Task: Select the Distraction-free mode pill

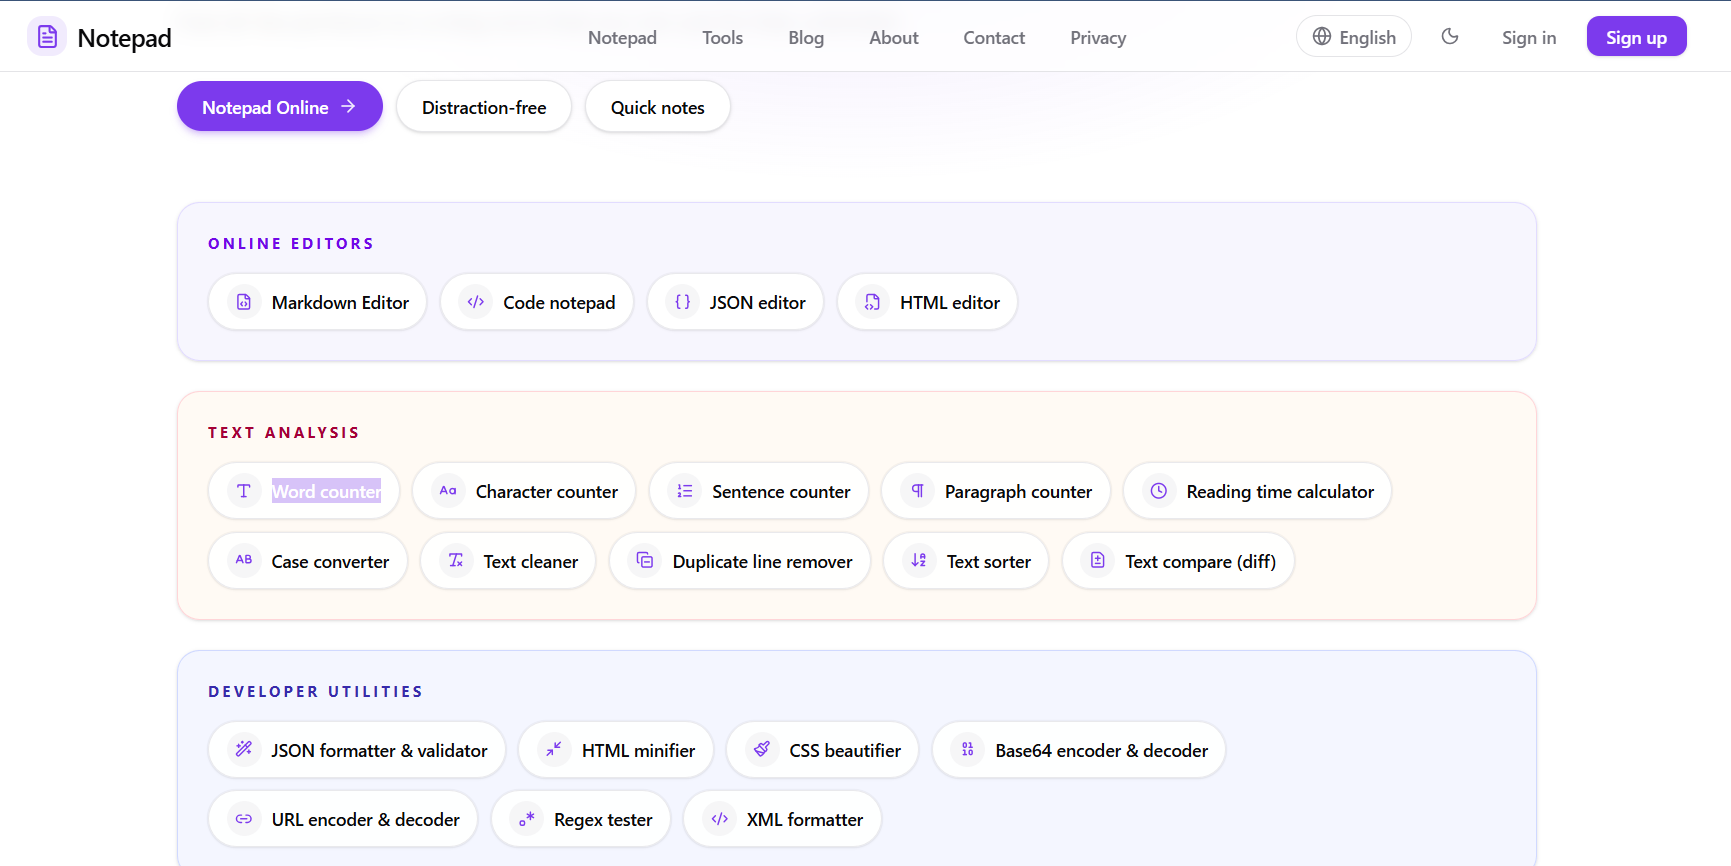Action: (484, 107)
